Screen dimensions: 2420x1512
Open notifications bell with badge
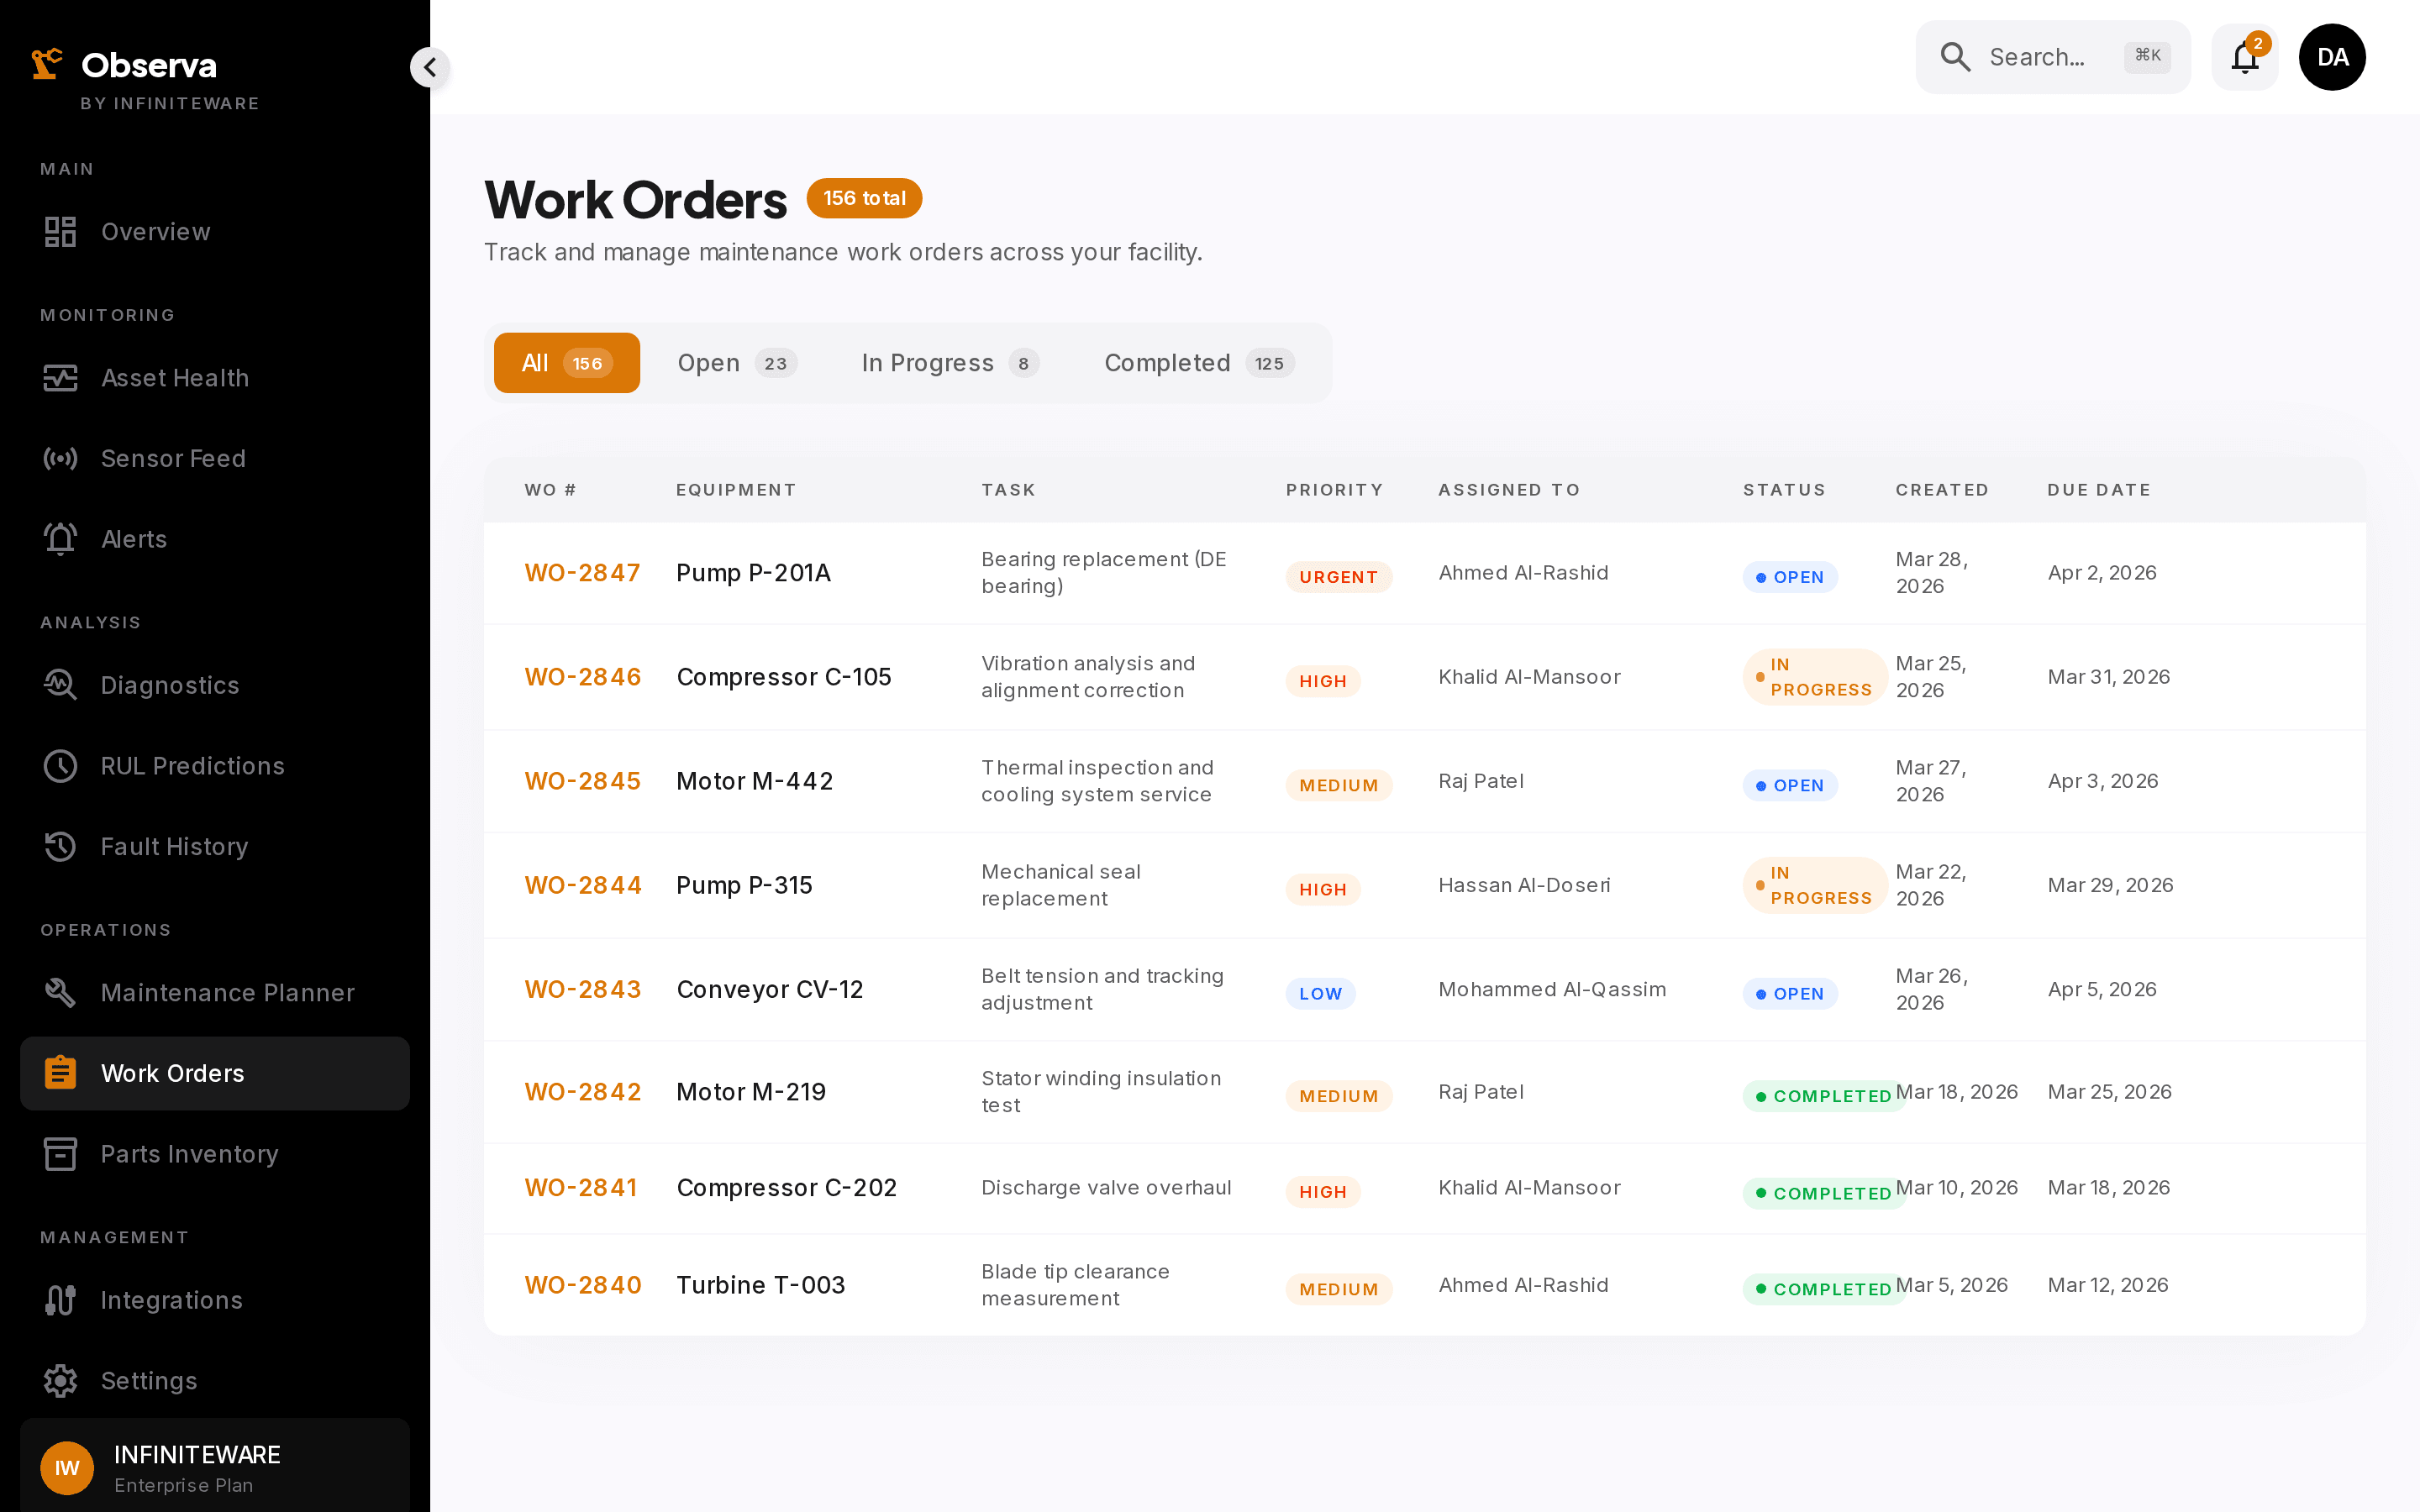(2245, 57)
